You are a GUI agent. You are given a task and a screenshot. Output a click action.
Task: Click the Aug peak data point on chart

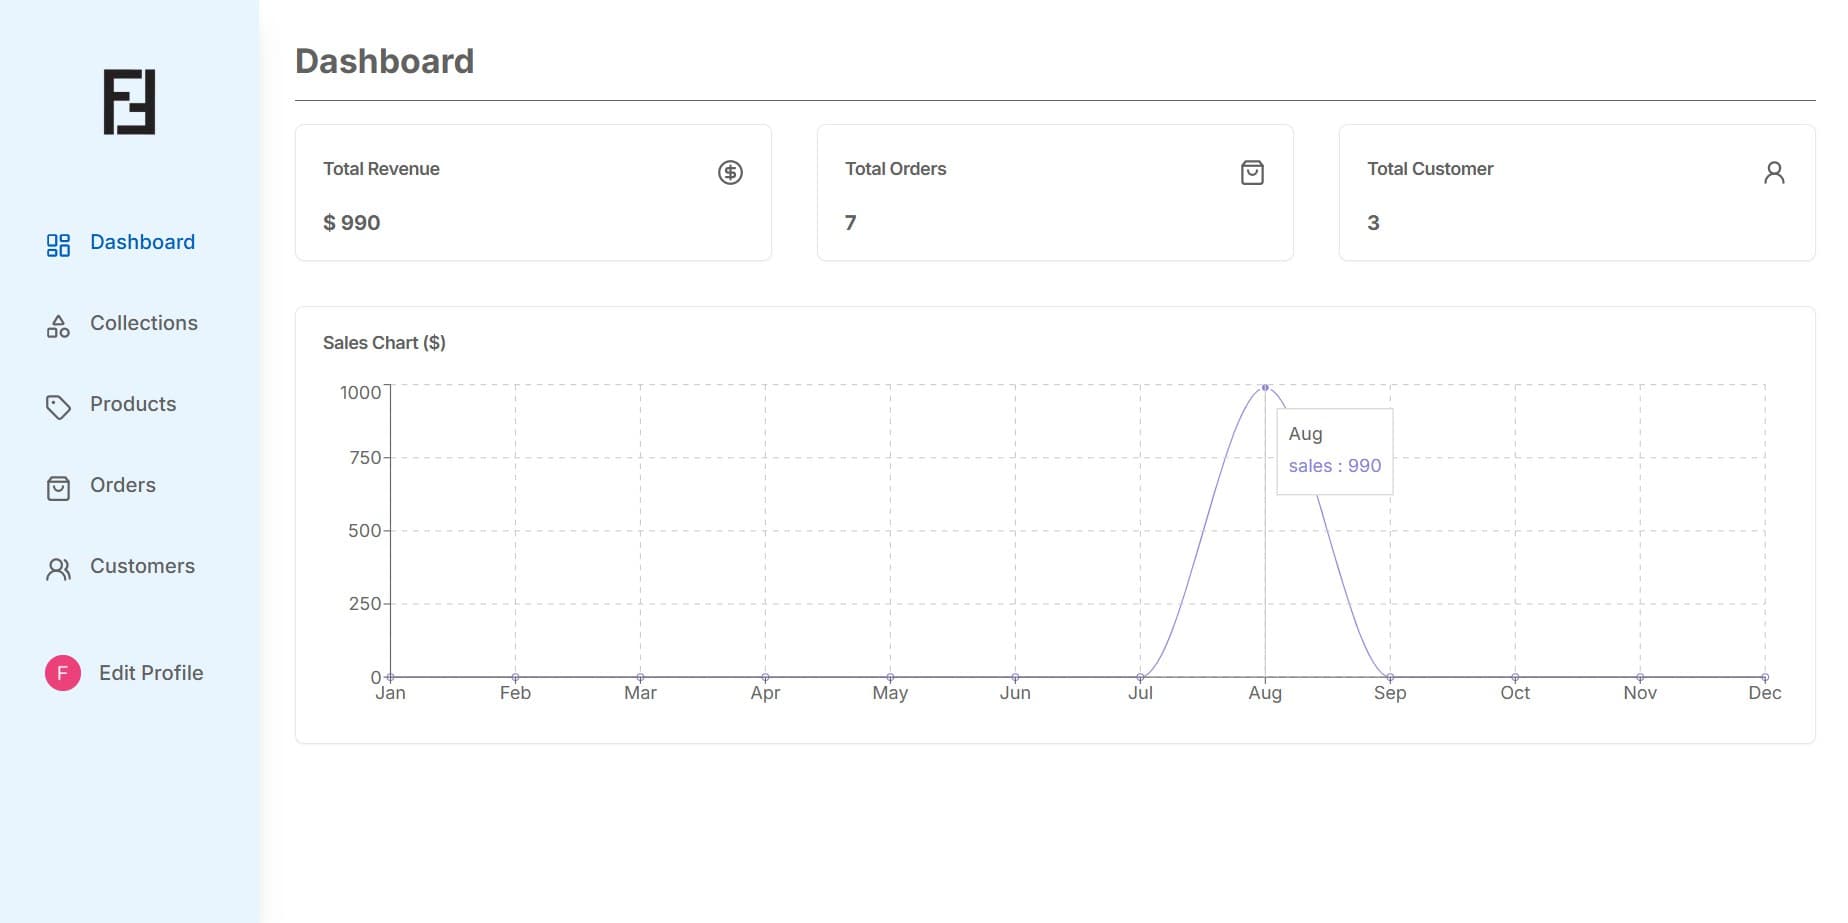pos(1265,388)
